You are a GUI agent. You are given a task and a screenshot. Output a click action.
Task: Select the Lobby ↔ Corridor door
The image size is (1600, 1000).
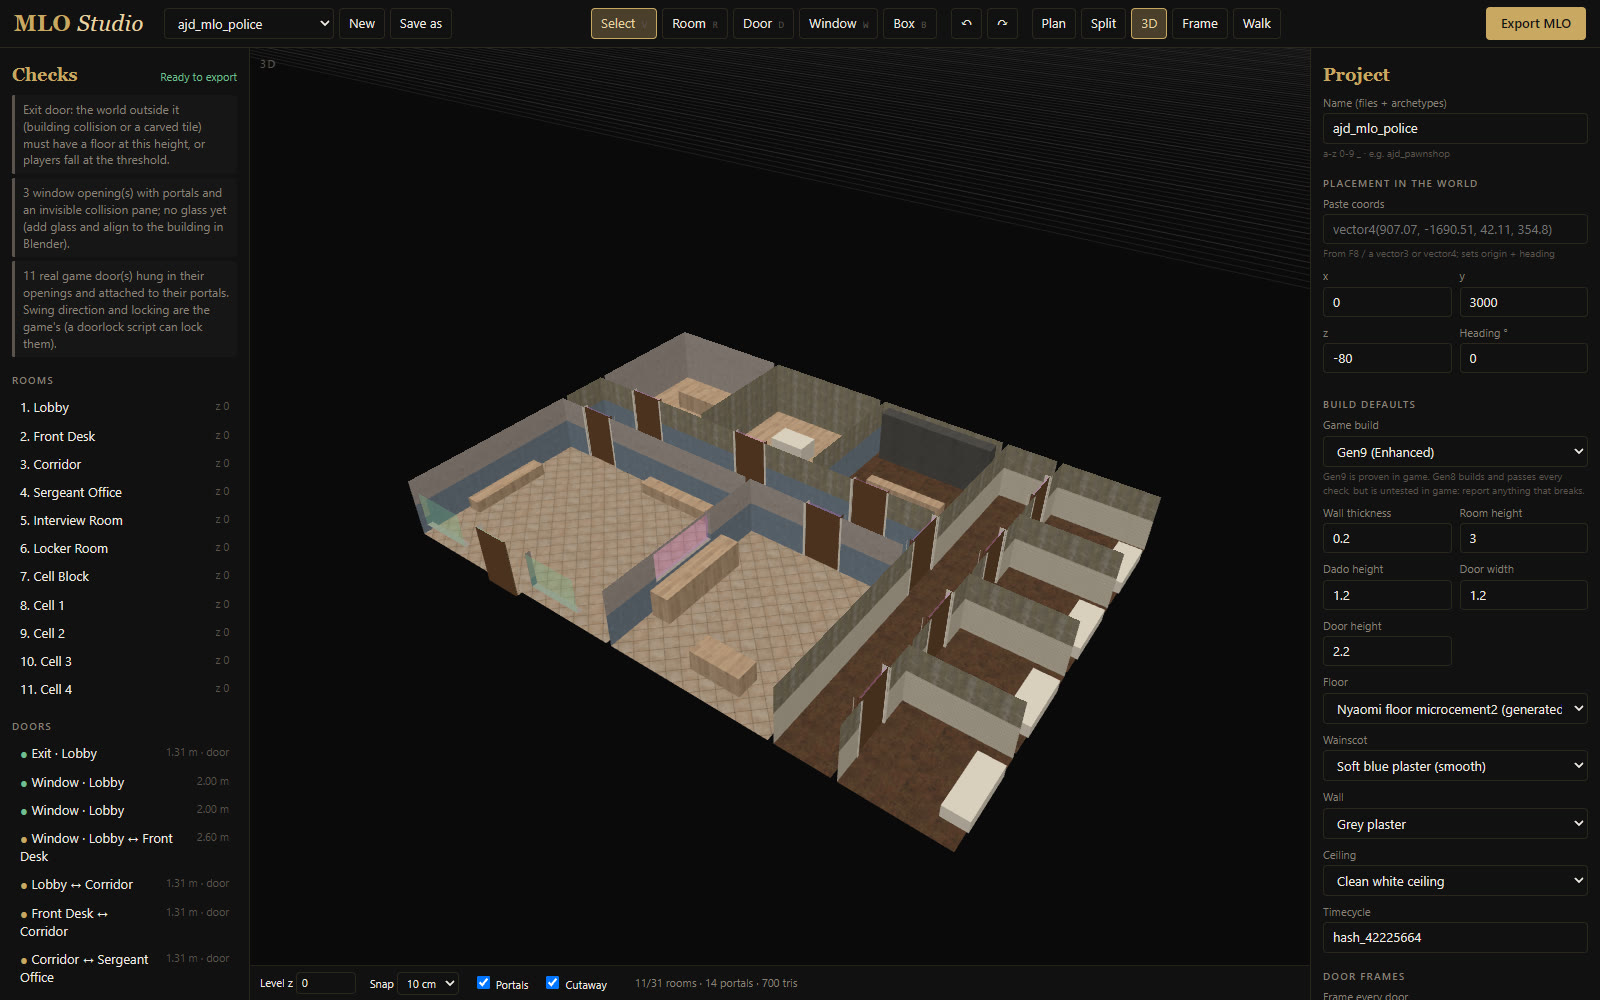pyautogui.click(x=124, y=884)
